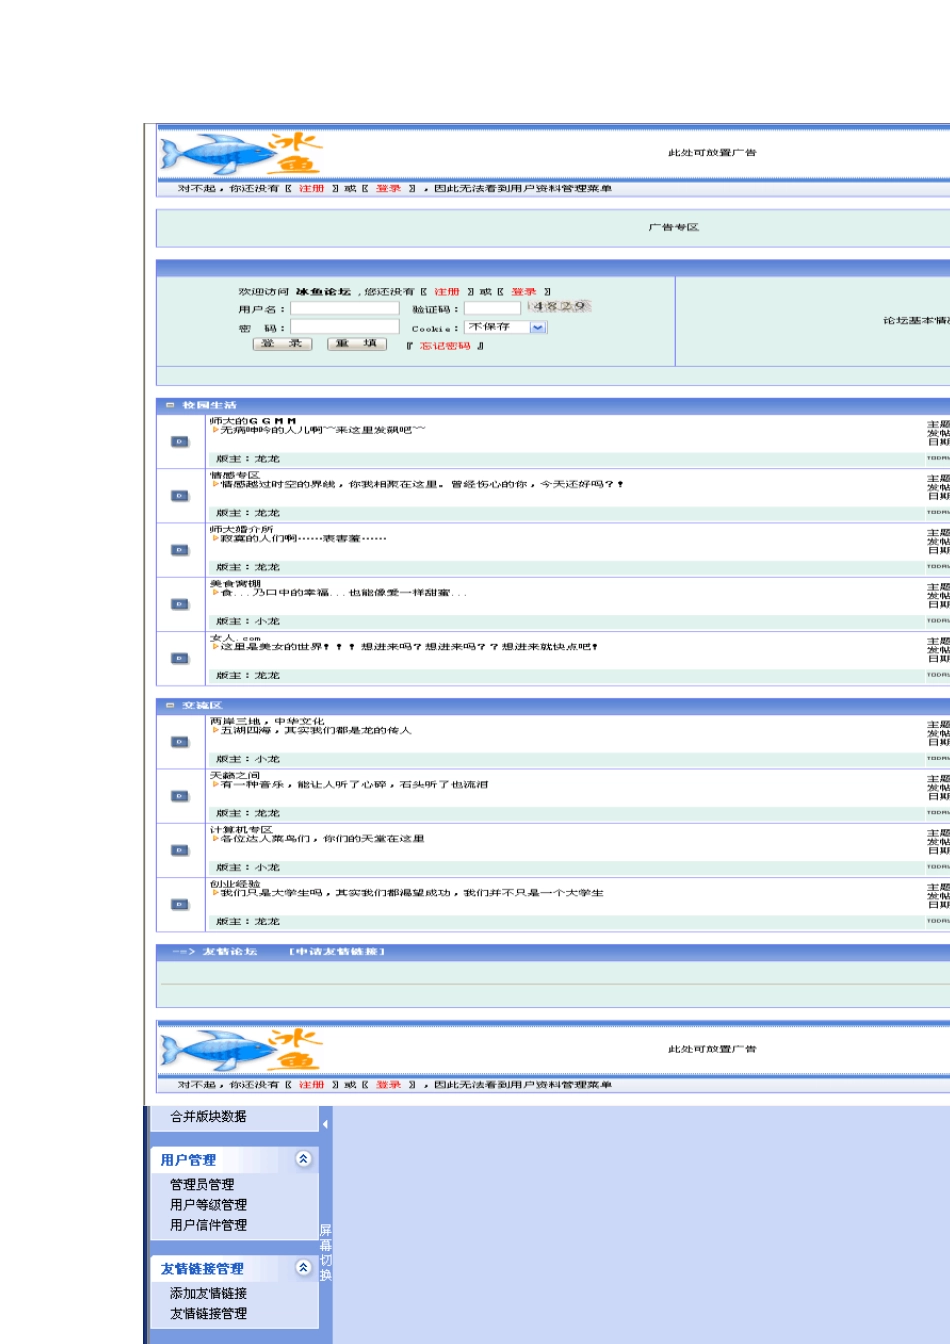Click the 冰鱼 fish logo in top banner
The height and width of the screenshot is (1344, 950).
[241, 155]
